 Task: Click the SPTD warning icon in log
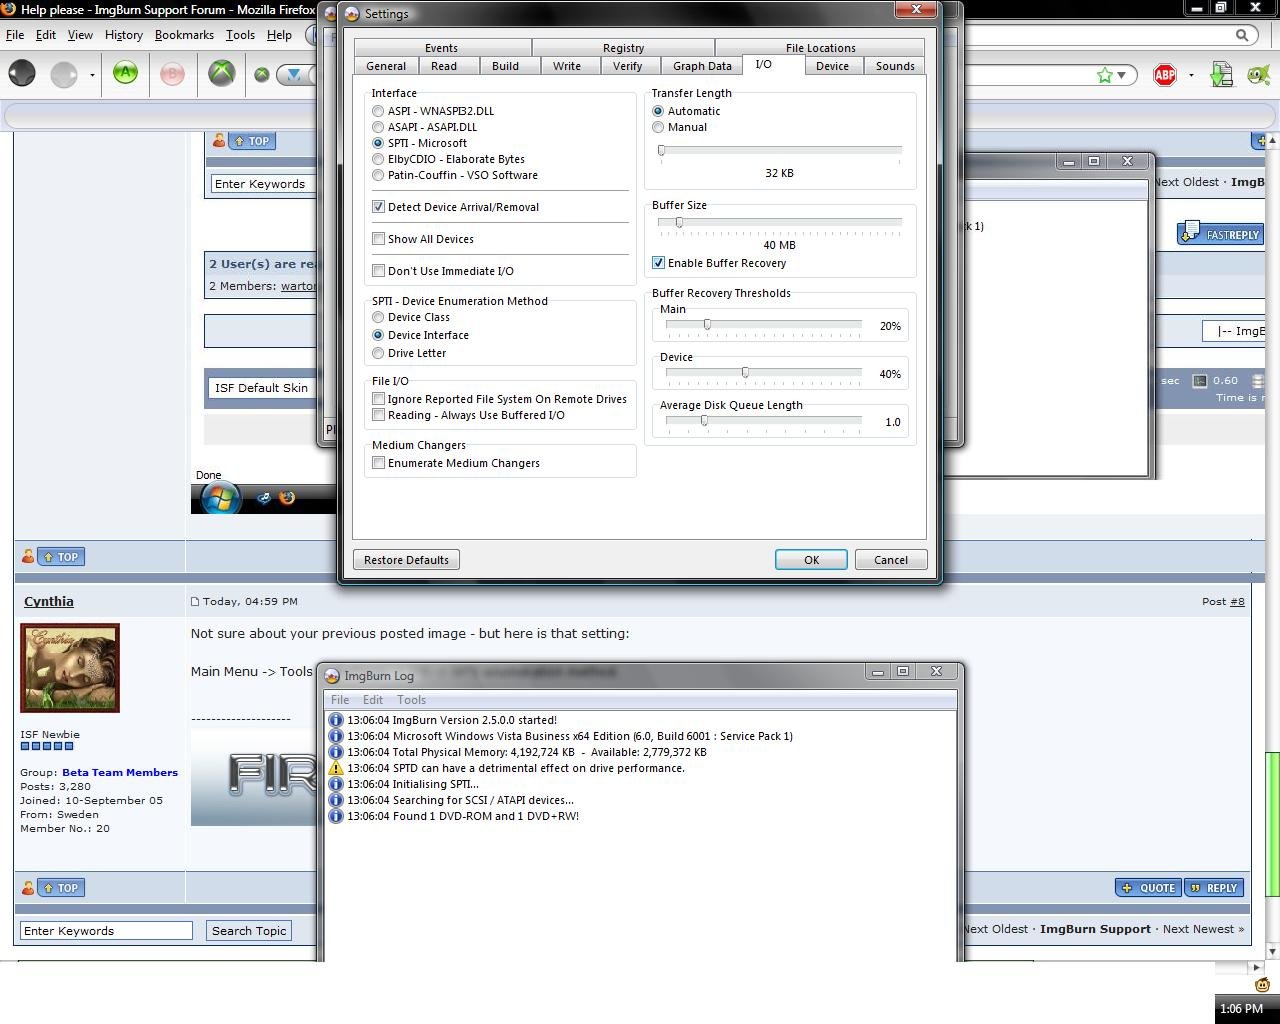[336, 768]
